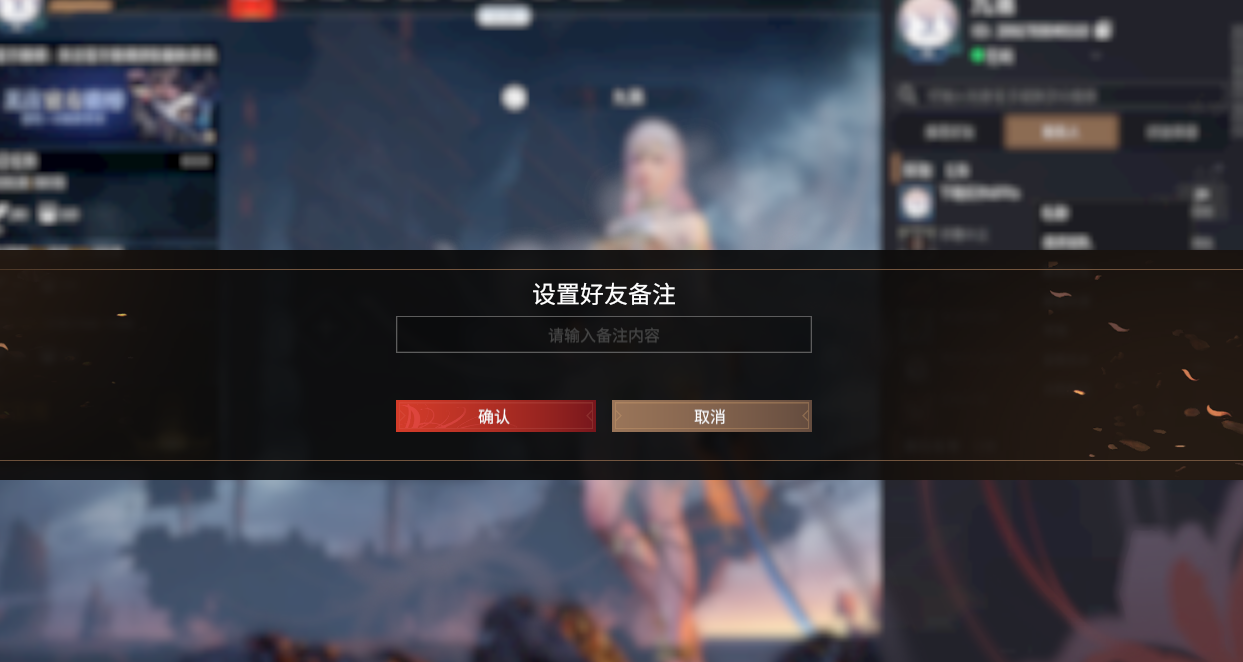Screen dimensions: 1243x662
Task: Select the magnifier search icon
Action: click(908, 95)
